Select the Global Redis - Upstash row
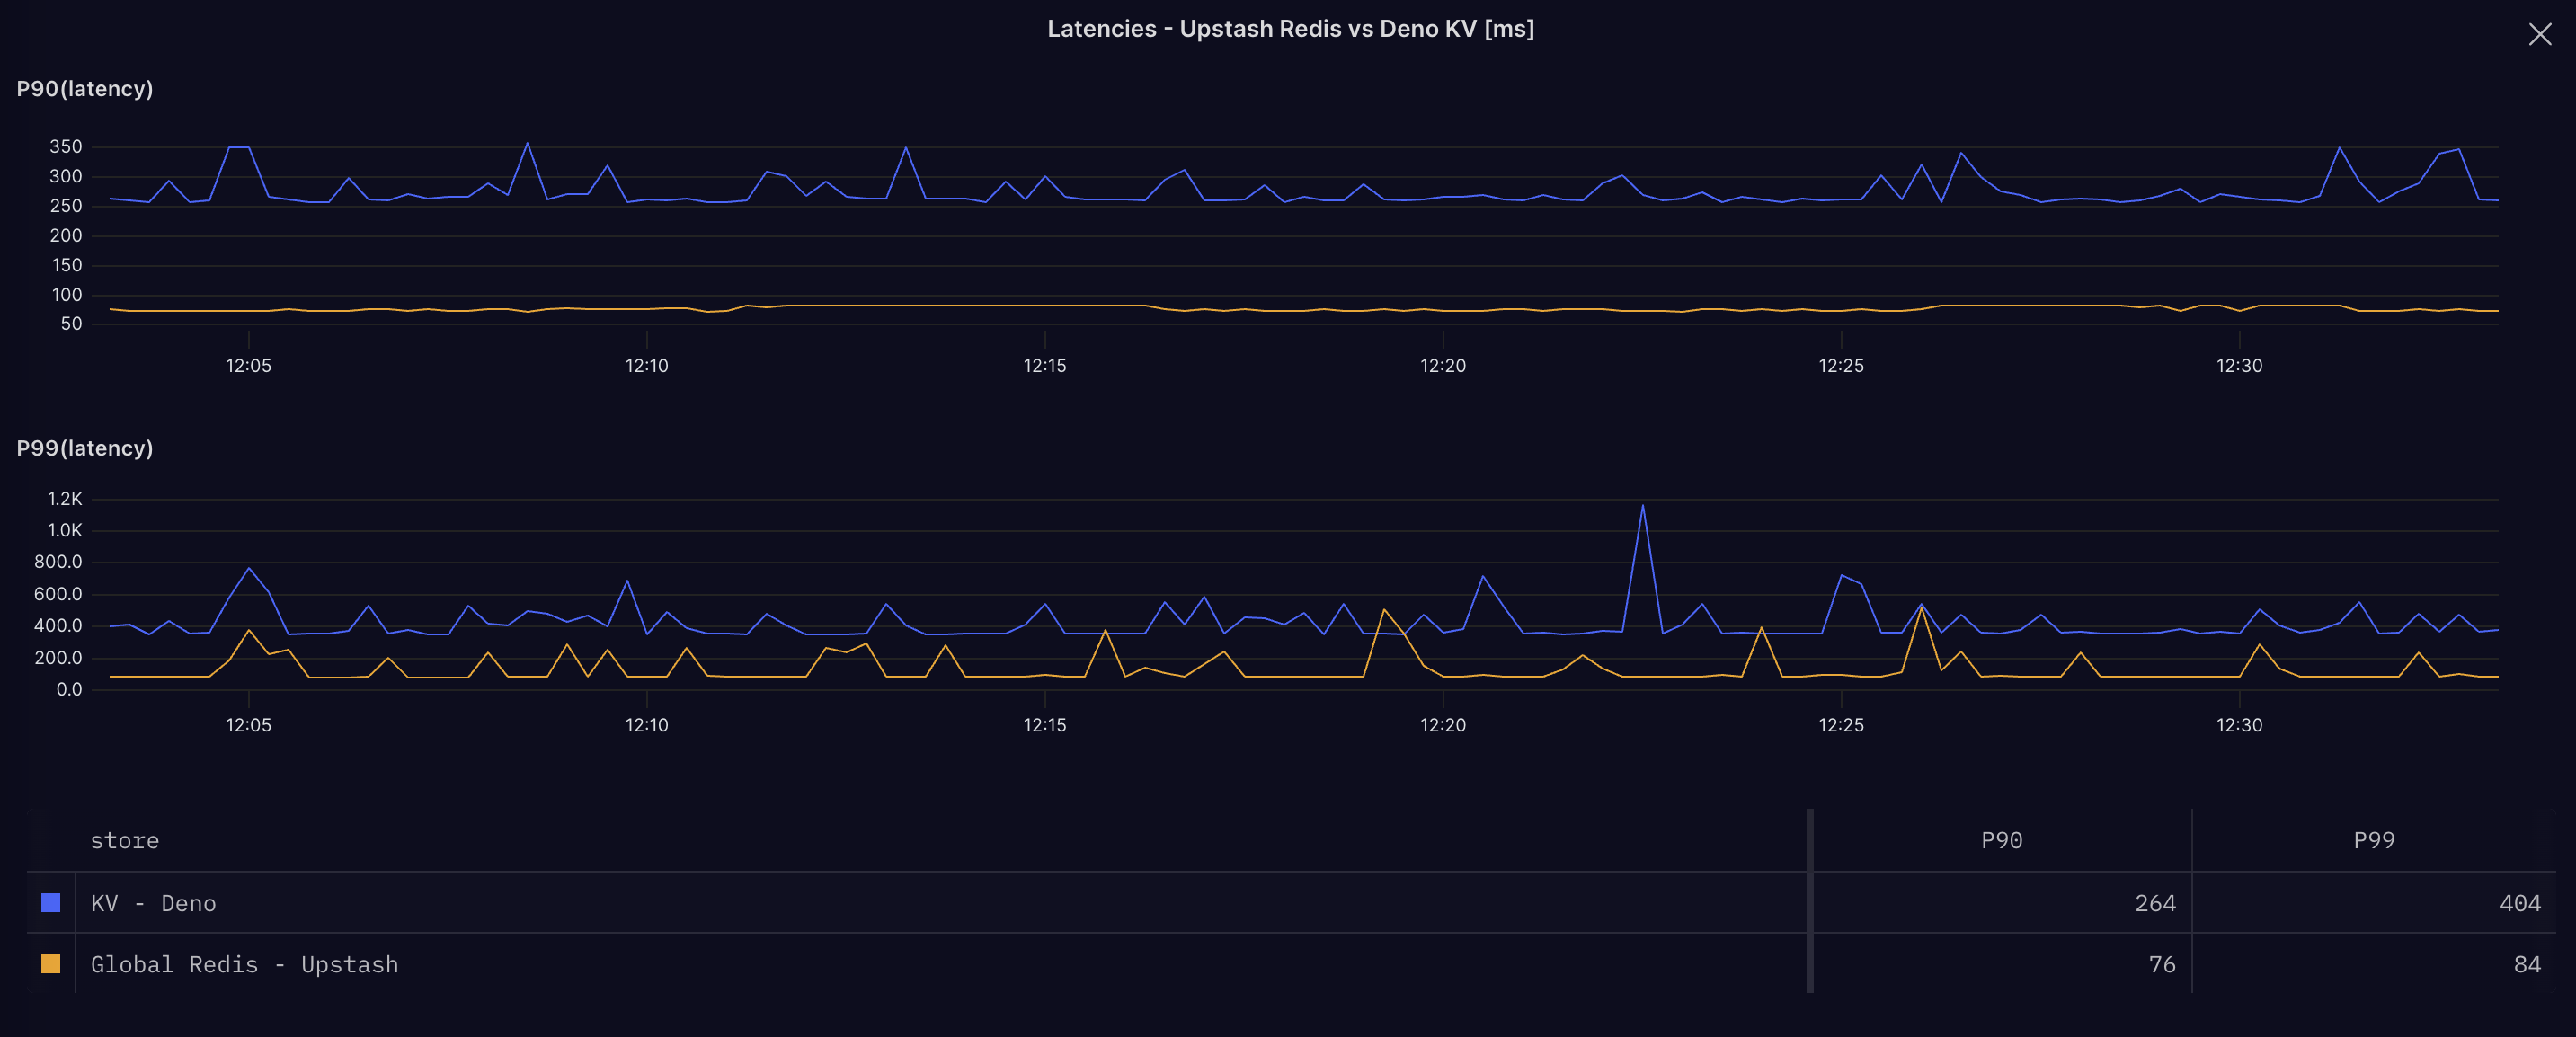Image resolution: width=2576 pixels, height=1037 pixels. click(244, 964)
